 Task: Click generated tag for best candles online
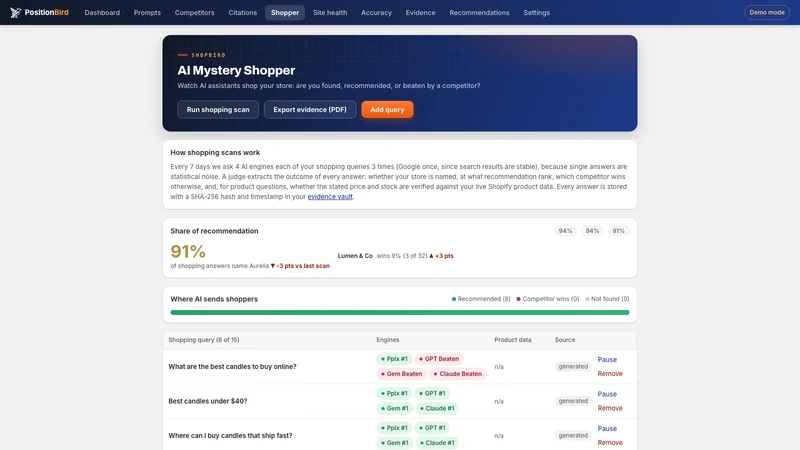point(572,366)
